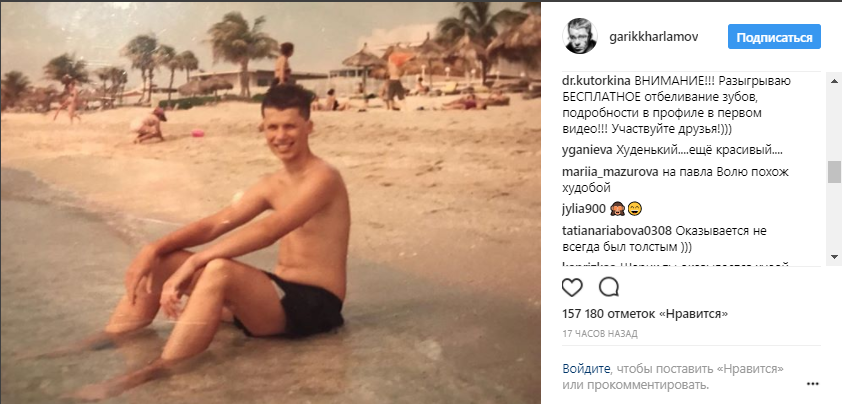Click the comments scrollbar thumb

pos(834,172)
